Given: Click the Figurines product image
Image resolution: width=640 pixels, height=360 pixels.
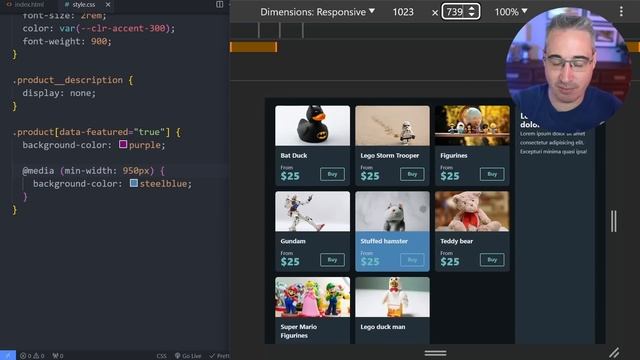Looking at the screenshot, I should pos(472,126).
